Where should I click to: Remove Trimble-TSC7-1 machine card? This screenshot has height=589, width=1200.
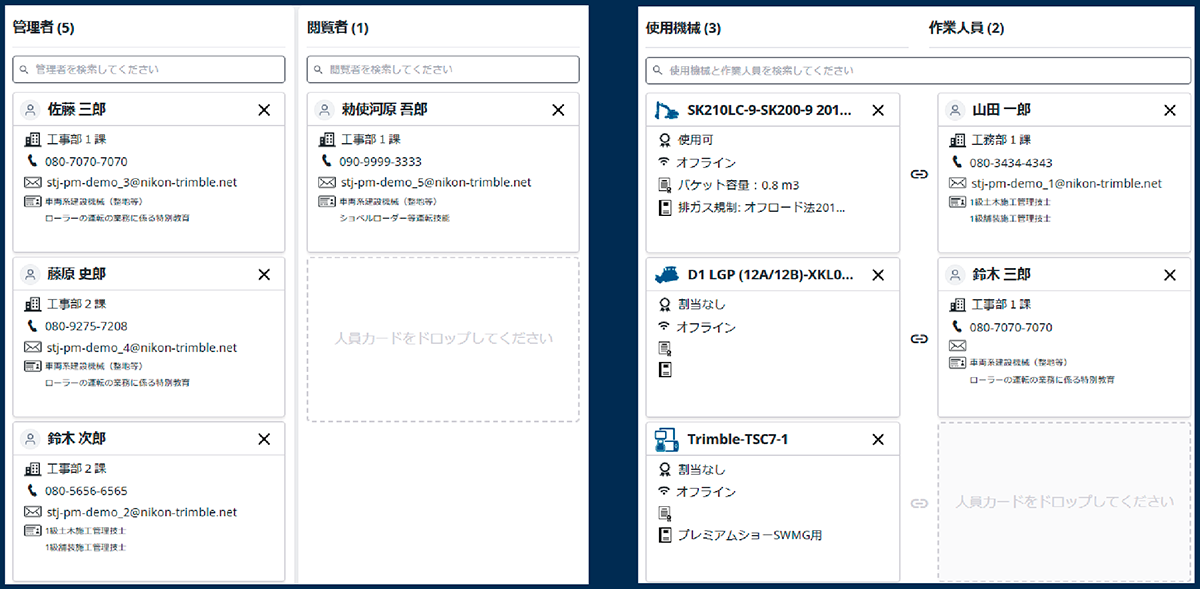878,439
